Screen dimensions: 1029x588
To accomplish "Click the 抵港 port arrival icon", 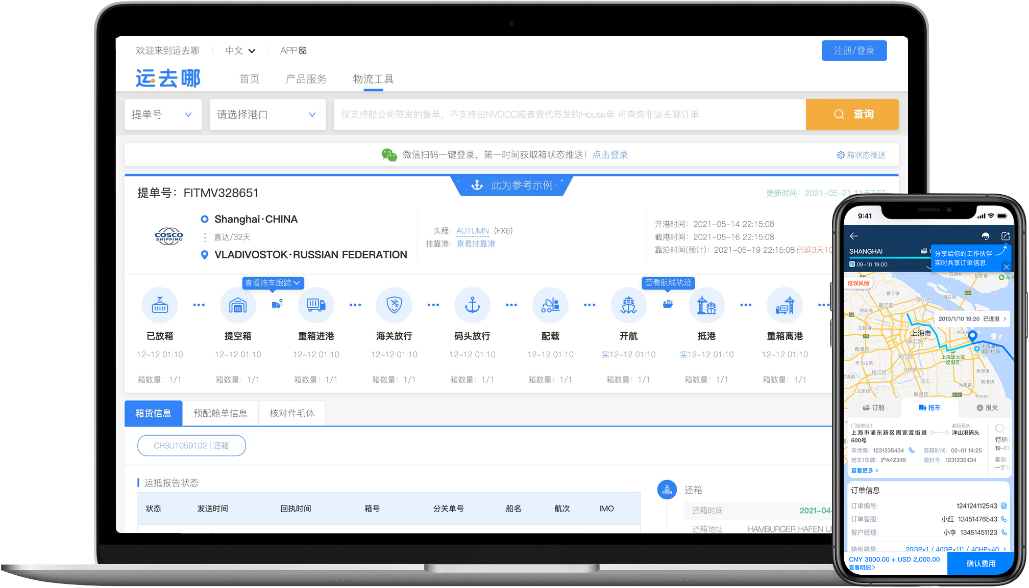I will 706,305.
